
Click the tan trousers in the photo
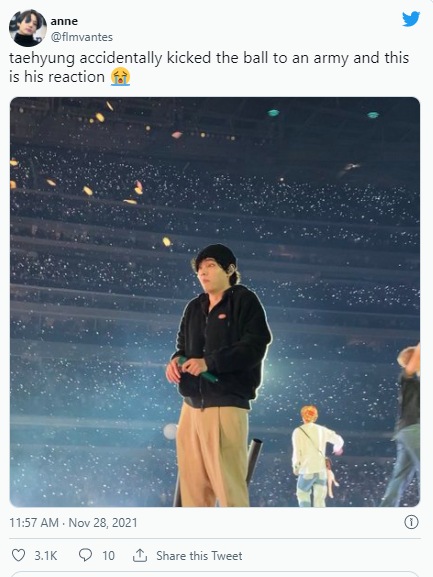click(x=213, y=454)
